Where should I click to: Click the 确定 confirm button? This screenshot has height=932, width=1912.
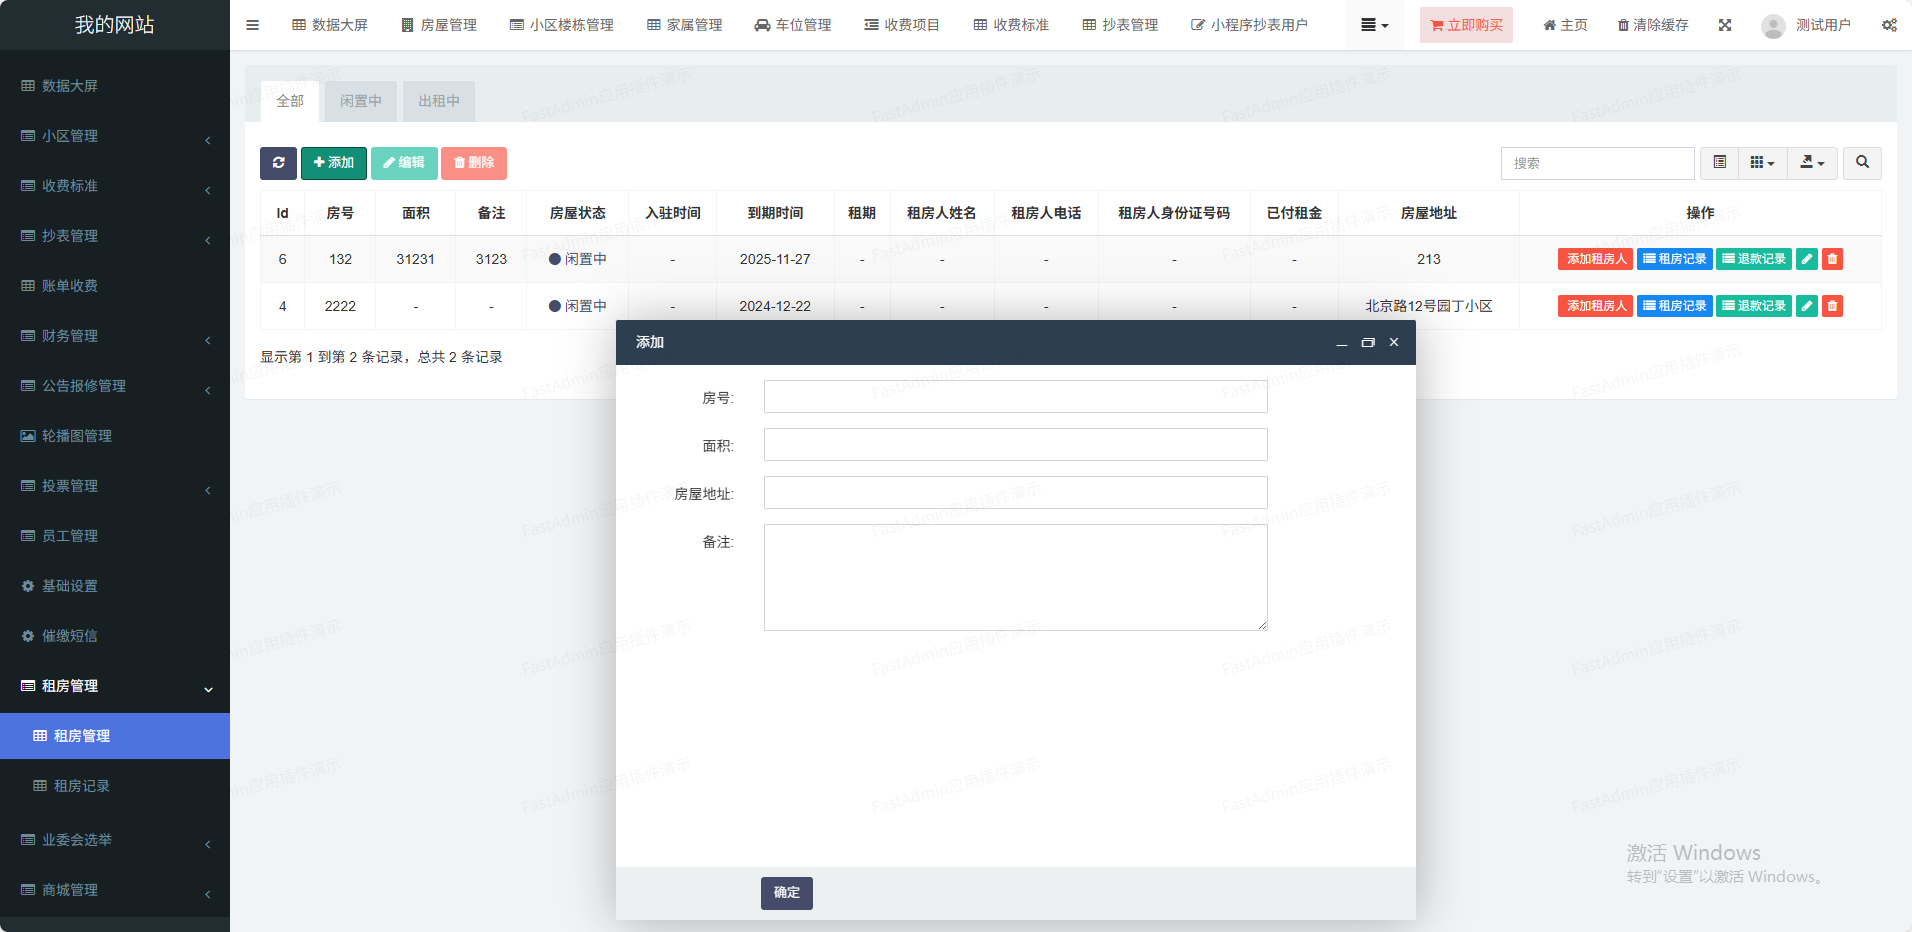coord(786,893)
